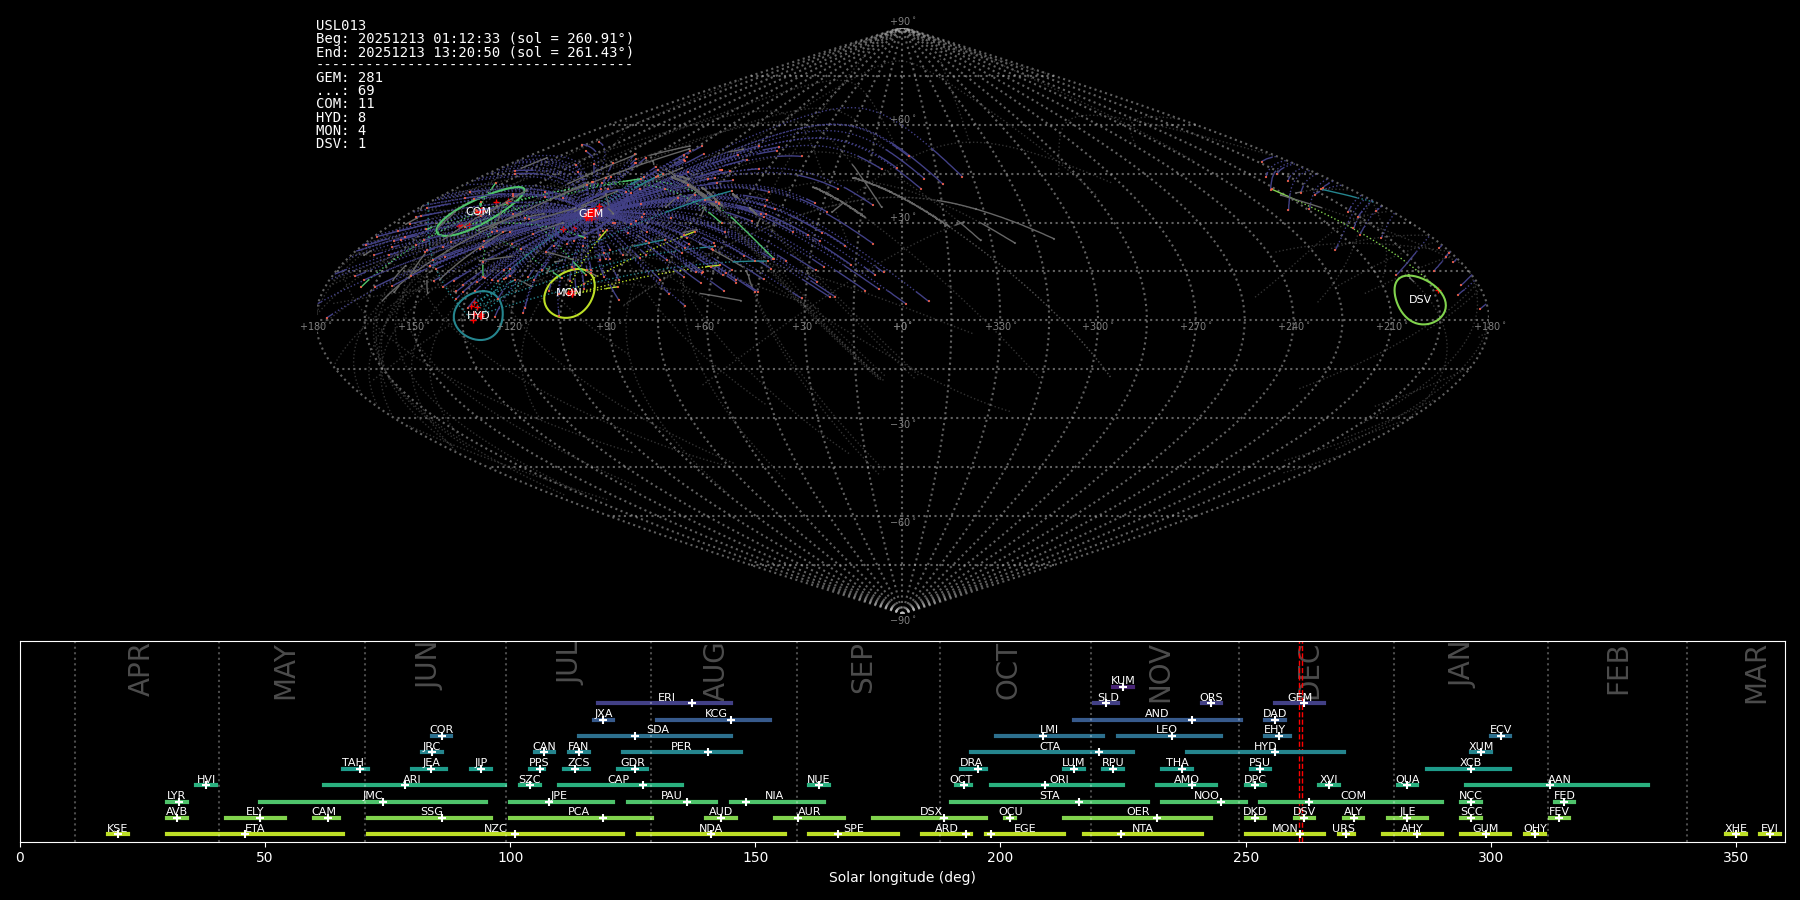Click the AND shower label in timeline
The image size is (1800, 900).
click(1157, 714)
